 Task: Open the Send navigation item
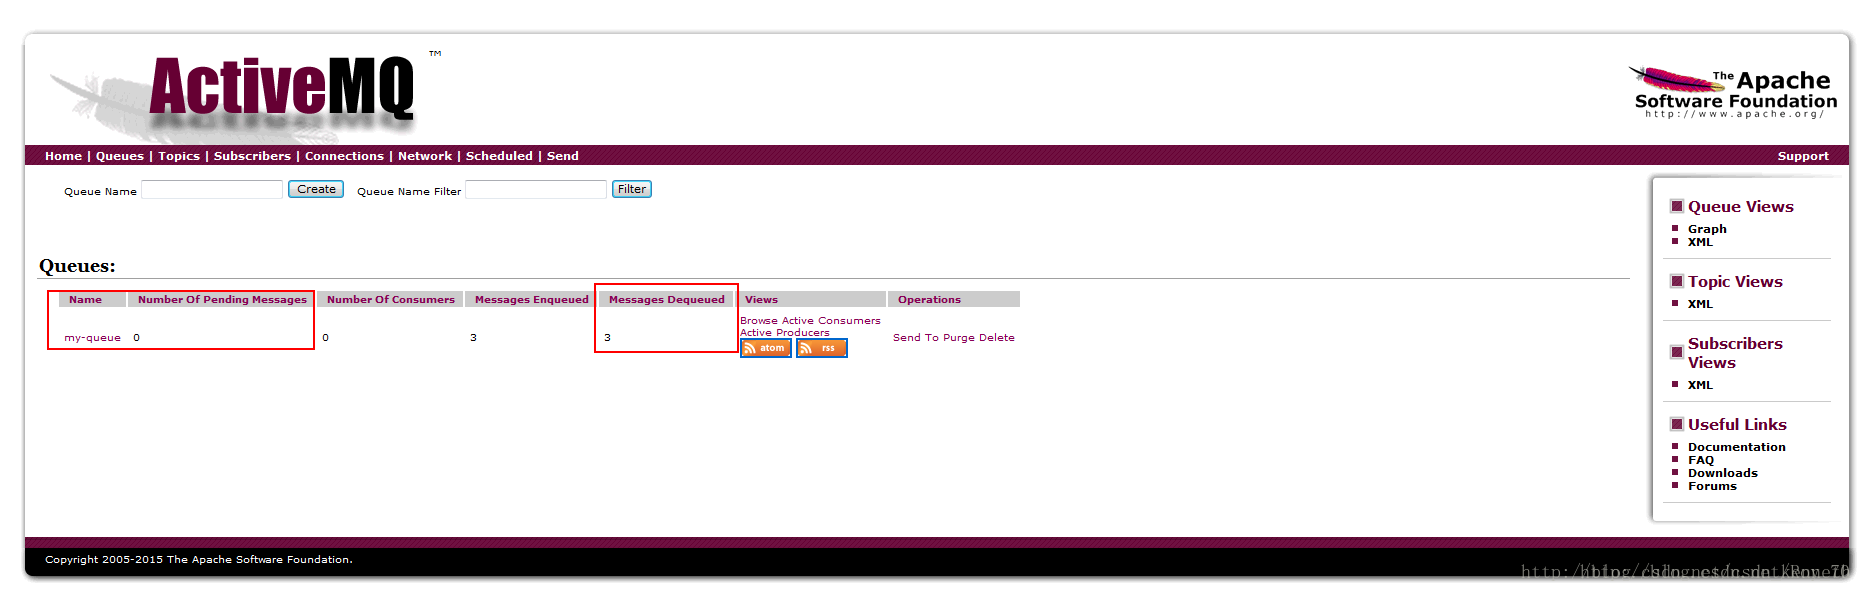(563, 156)
